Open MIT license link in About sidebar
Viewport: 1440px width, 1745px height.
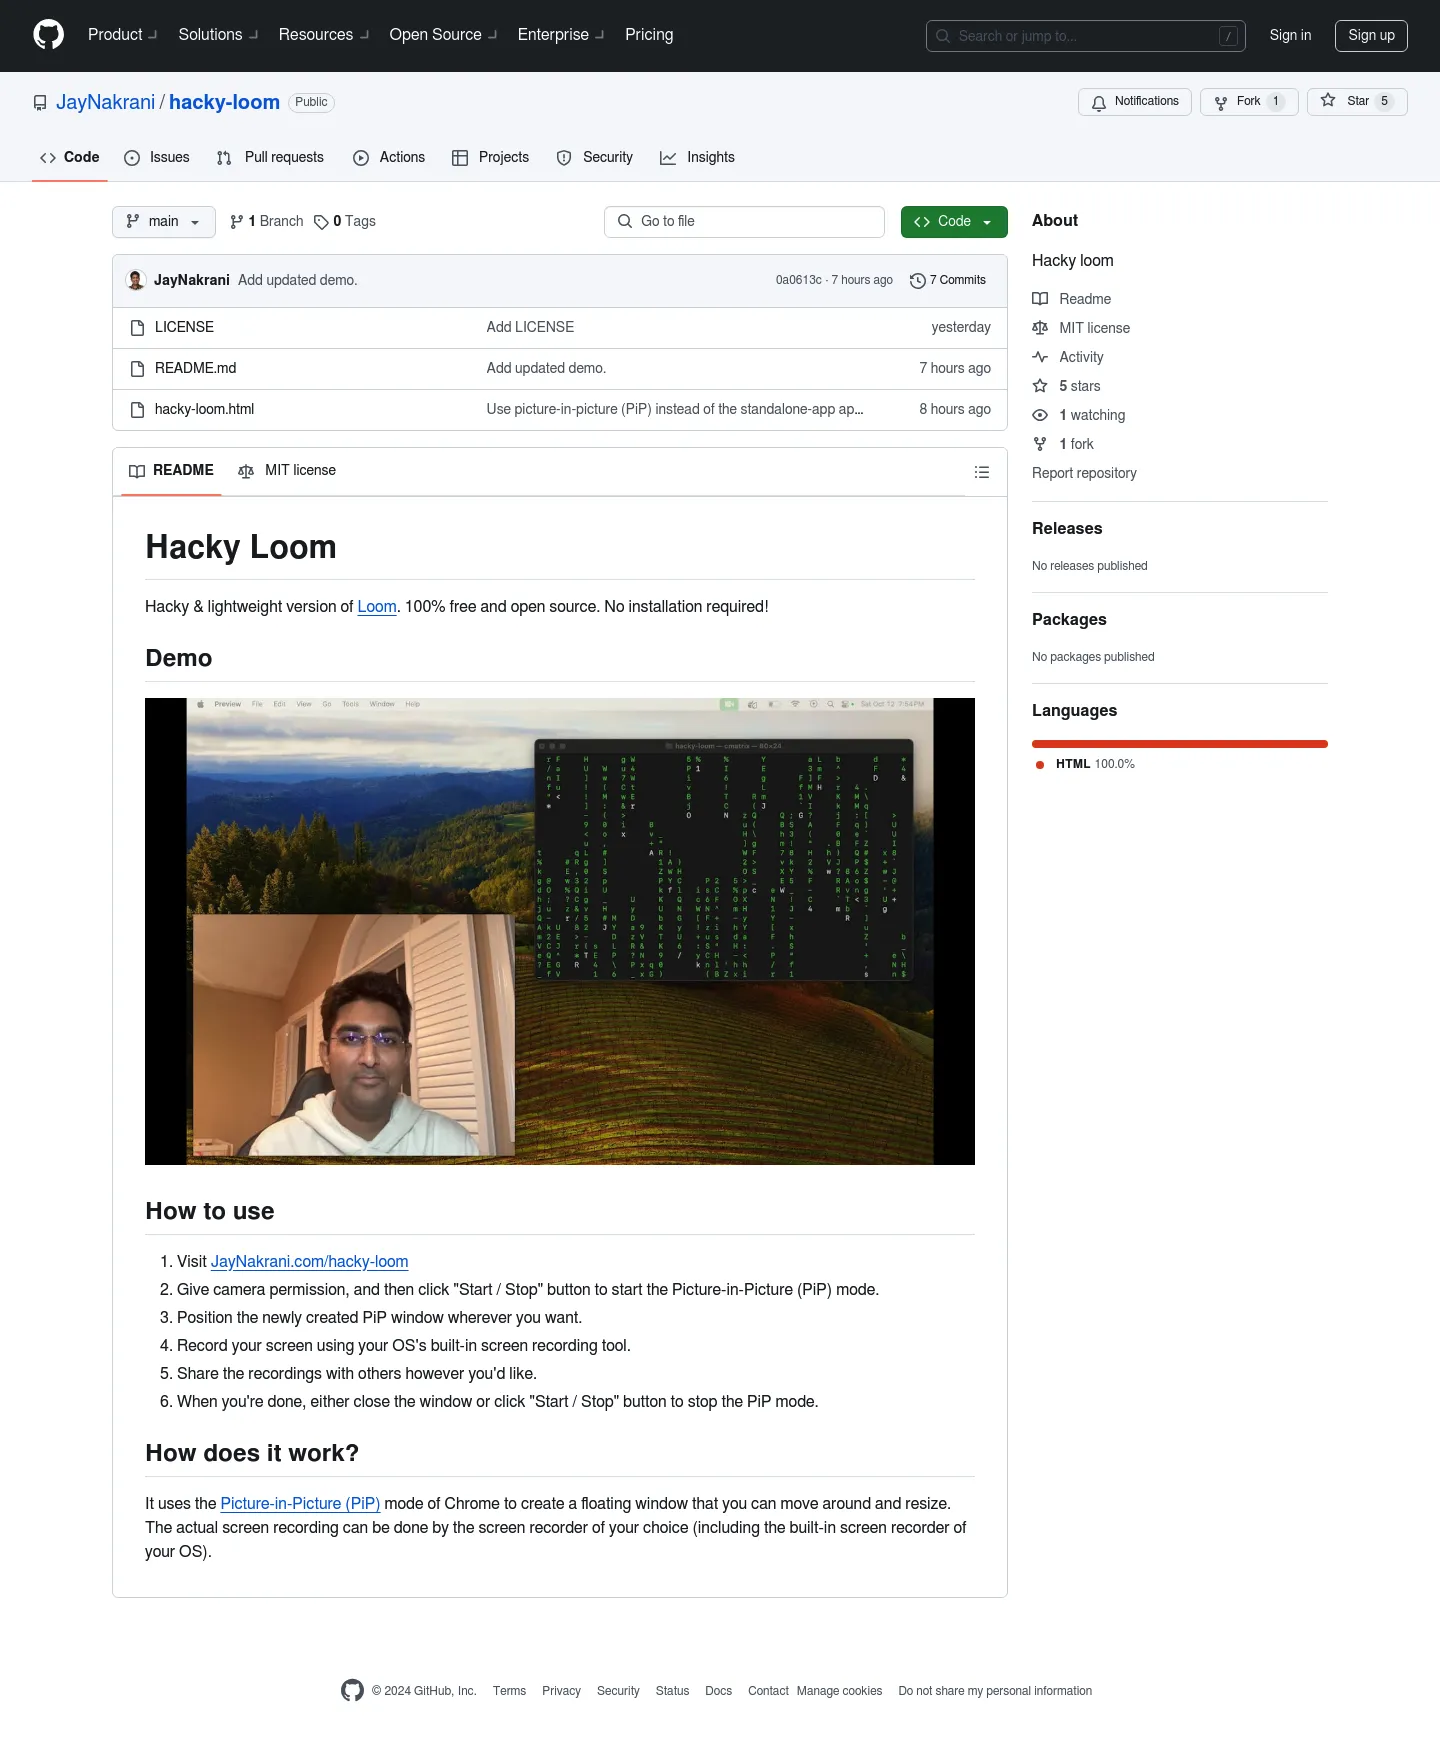pyautogui.click(x=1081, y=328)
